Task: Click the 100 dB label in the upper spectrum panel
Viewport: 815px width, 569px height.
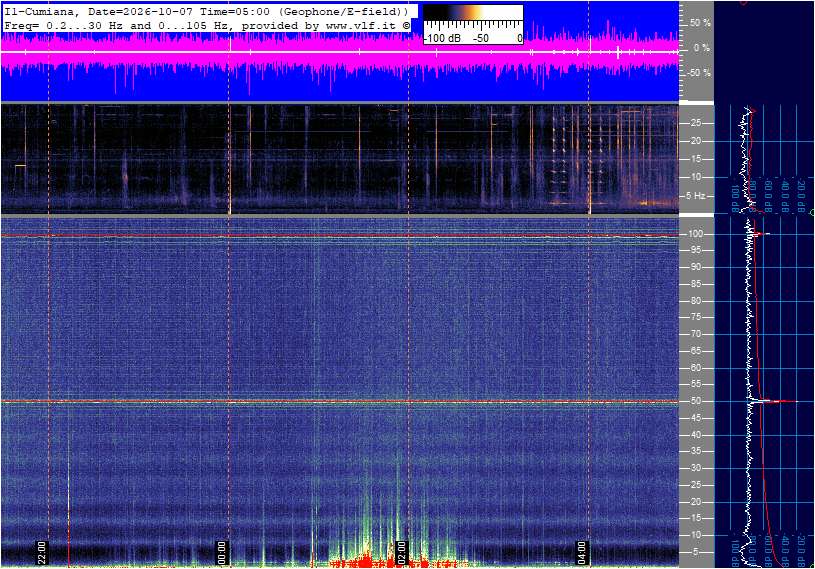Action: pyautogui.click(x=735, y=198)
